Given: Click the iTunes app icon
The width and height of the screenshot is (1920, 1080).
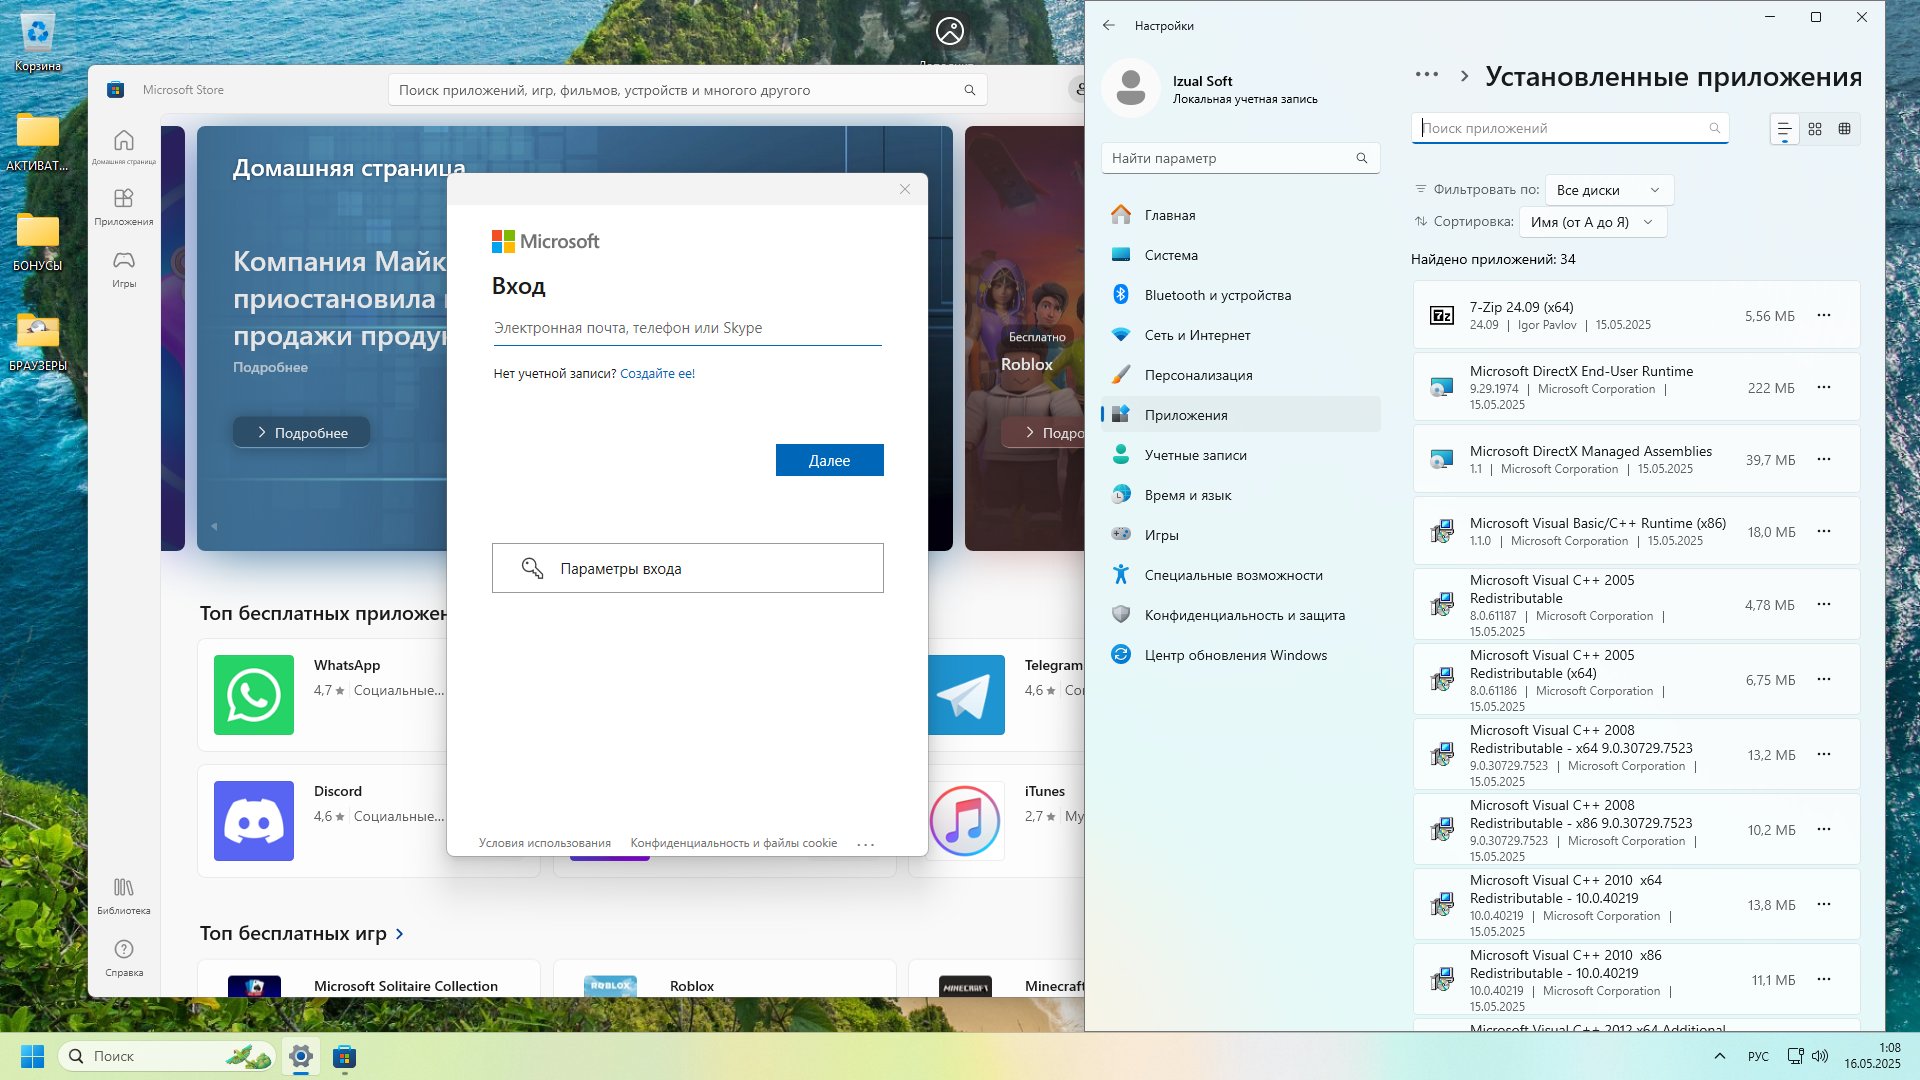Looking at the screenshot, I should coord(965,821).
